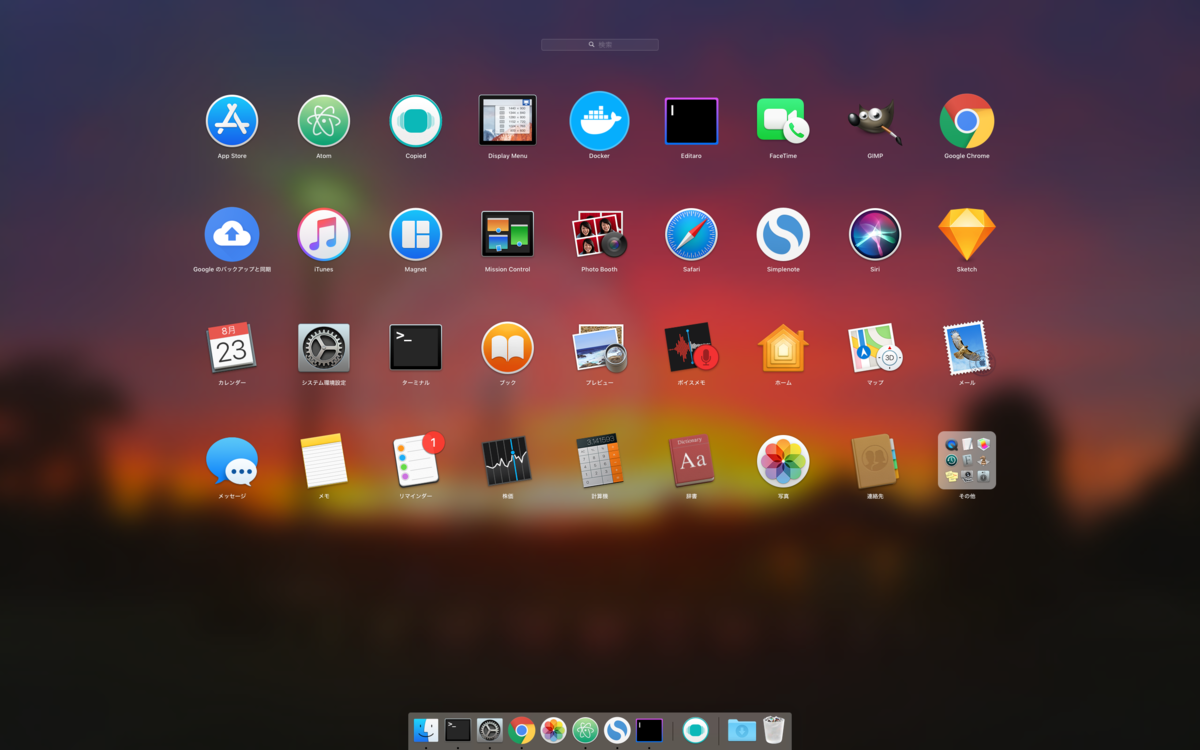Open Downloads folder stack in Dock
1200x750 pixels.
pos(741,730)
